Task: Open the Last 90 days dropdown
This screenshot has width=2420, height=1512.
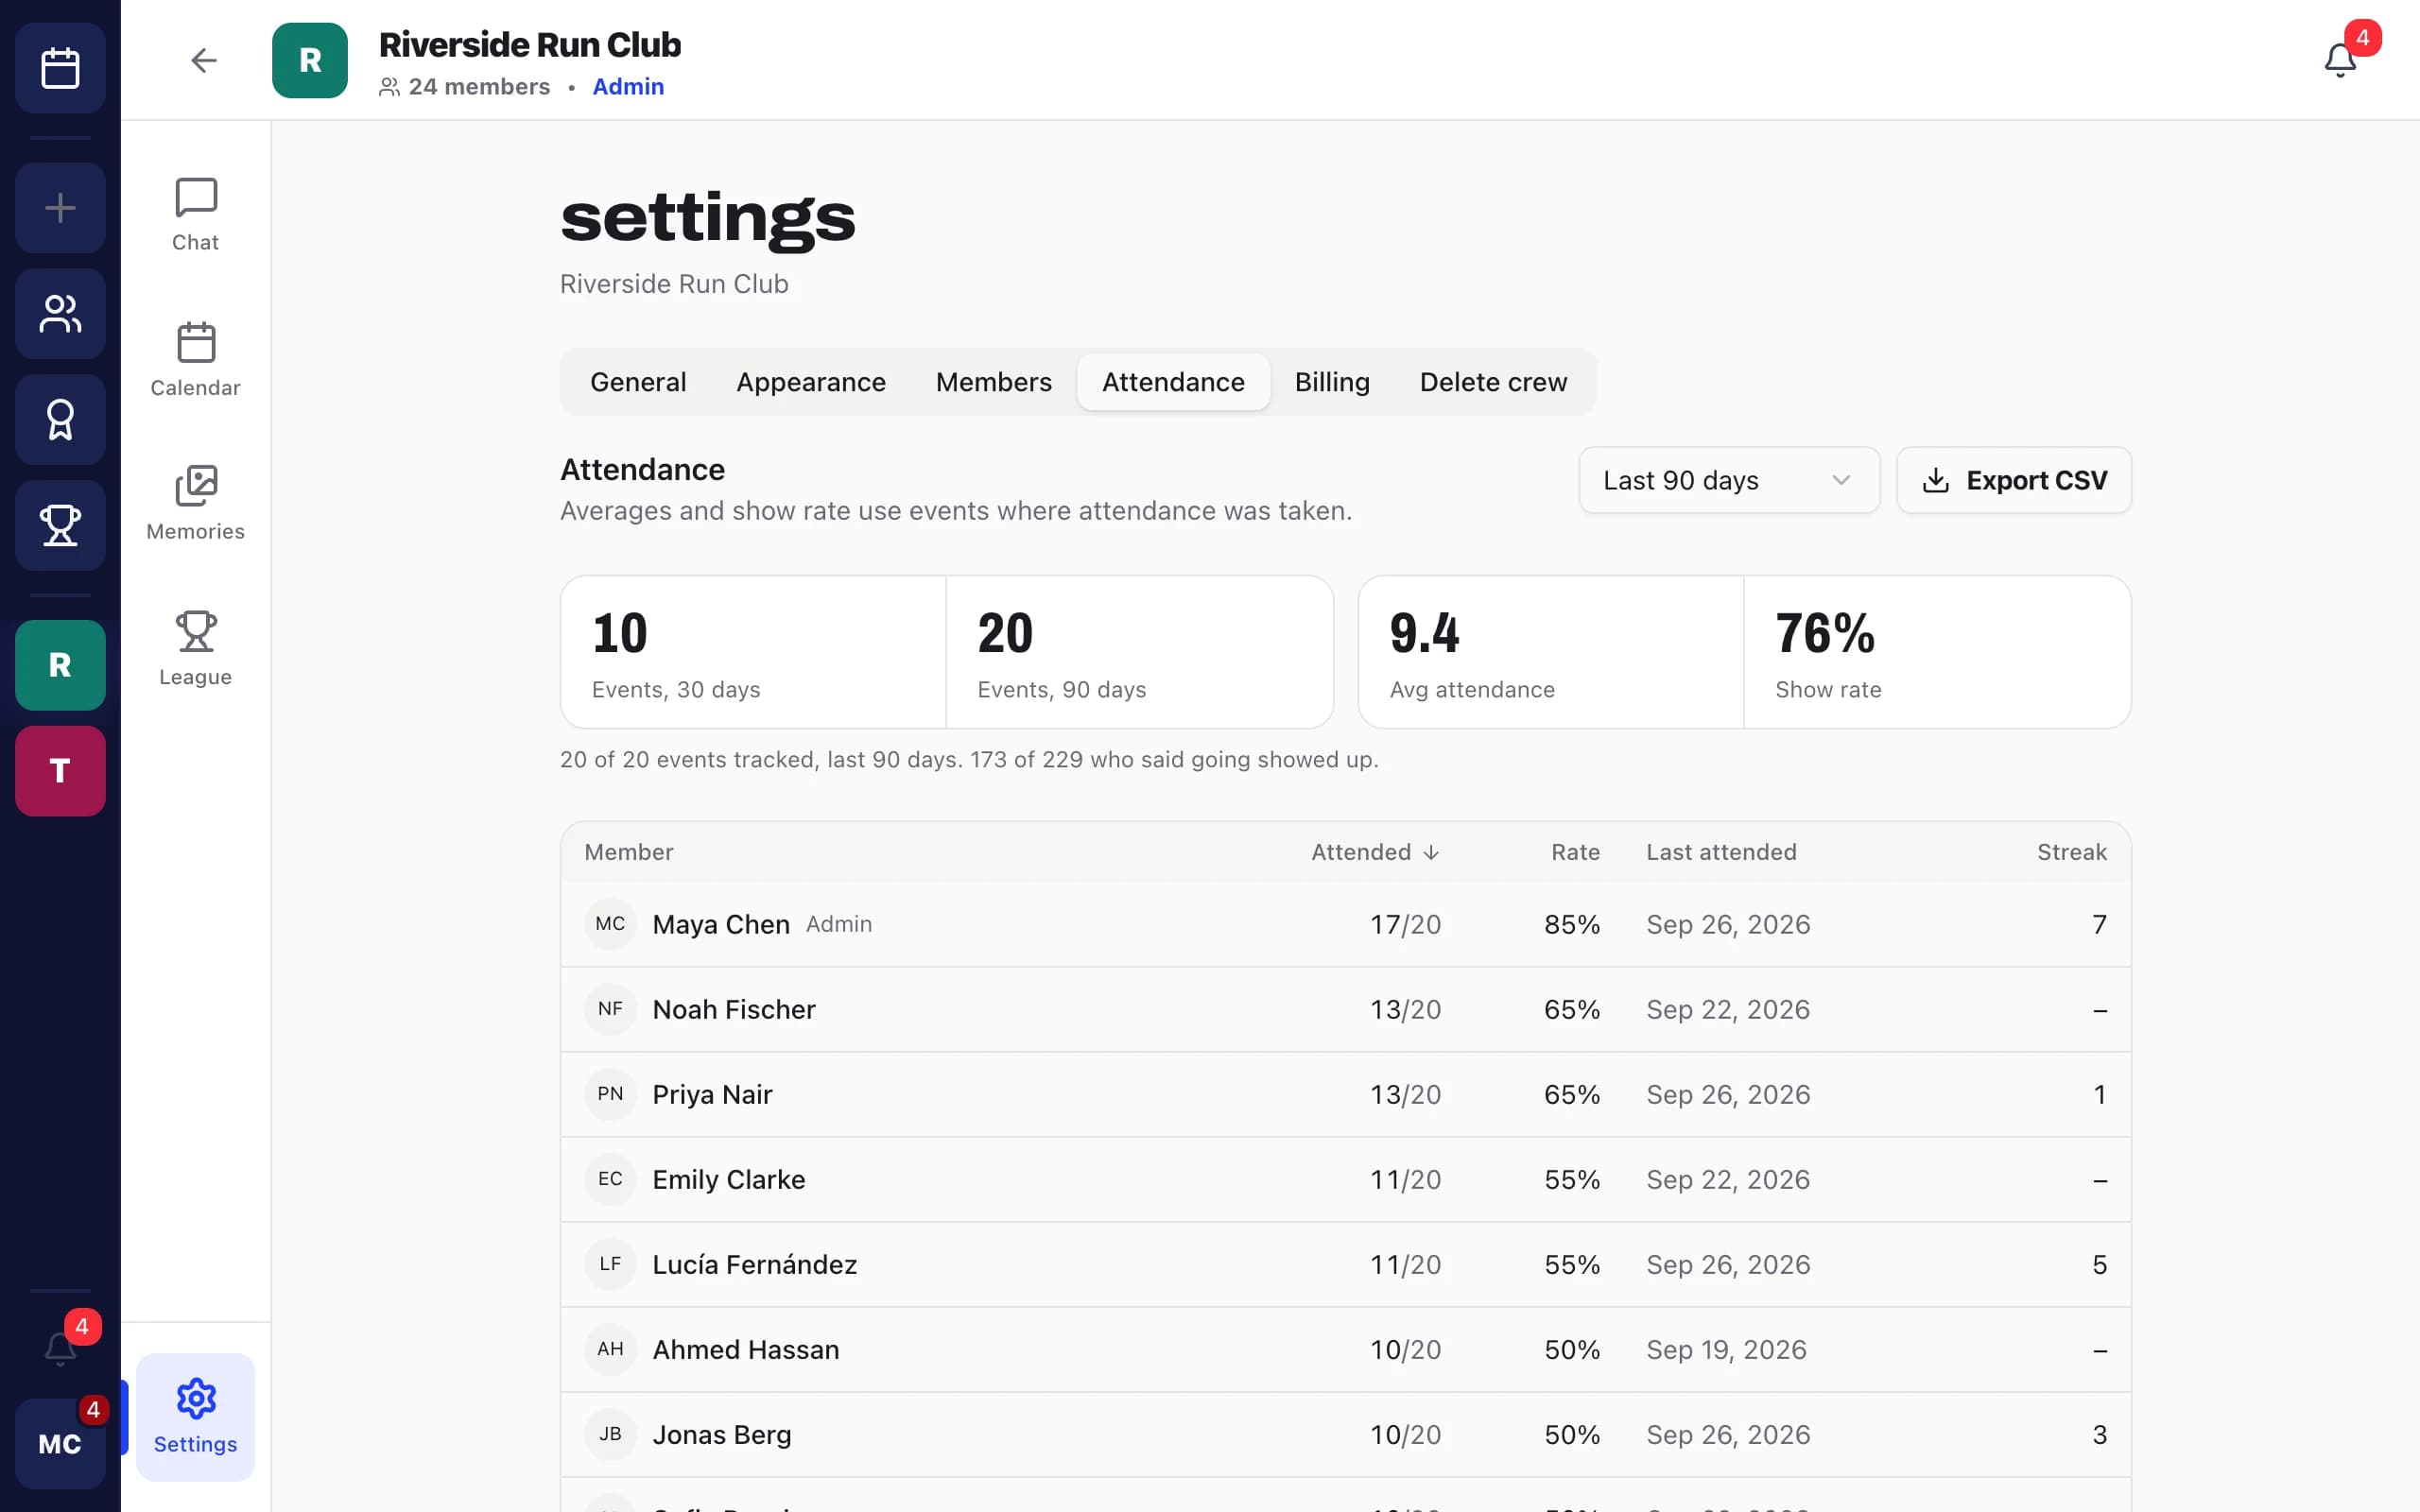Action: click(1729, 480)
